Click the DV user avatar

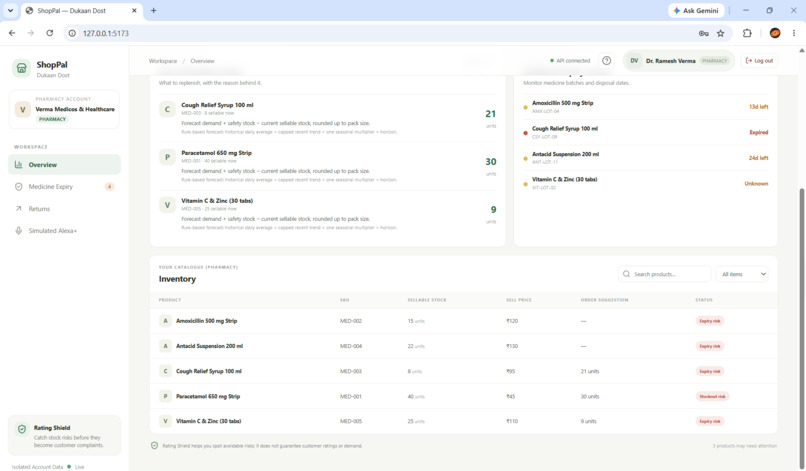[x=634, y=61]
